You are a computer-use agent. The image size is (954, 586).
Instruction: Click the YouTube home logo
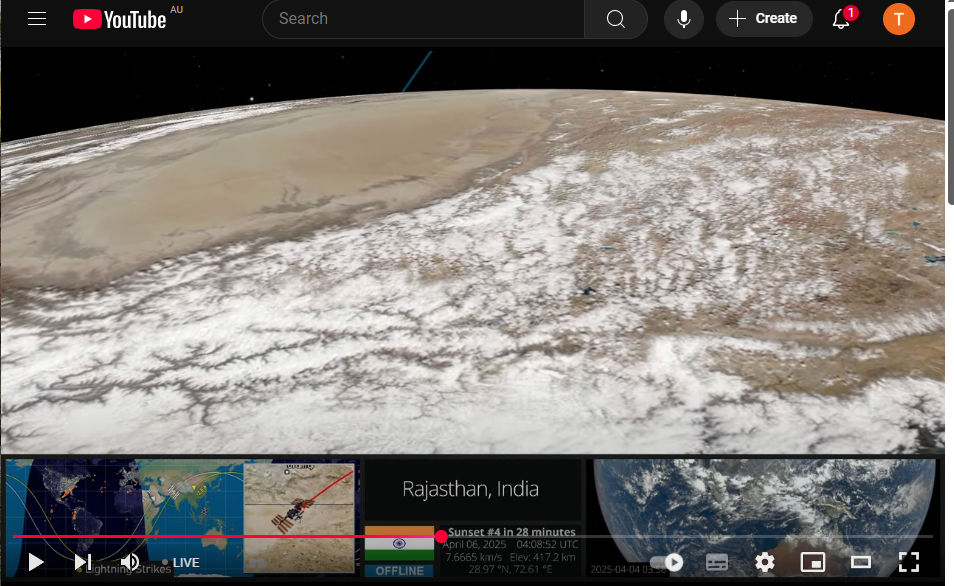(120, 19)
